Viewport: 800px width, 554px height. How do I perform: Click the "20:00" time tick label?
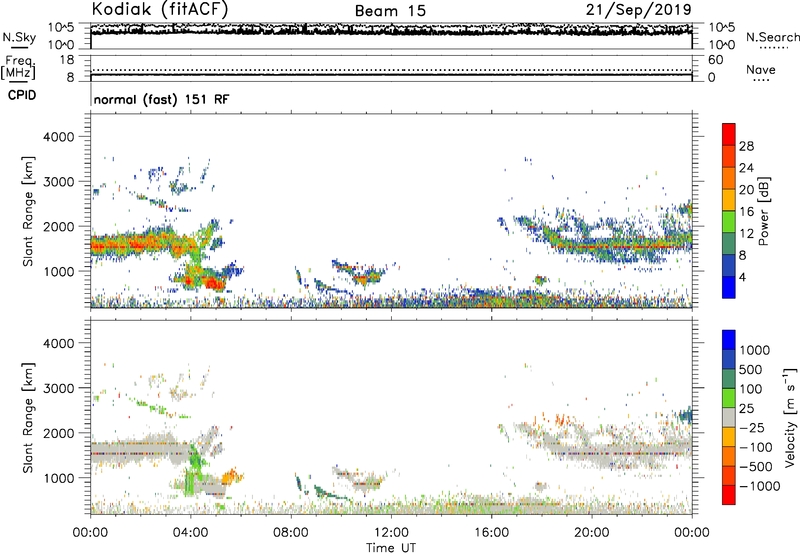pyautogui.click(x=591, y=533)
